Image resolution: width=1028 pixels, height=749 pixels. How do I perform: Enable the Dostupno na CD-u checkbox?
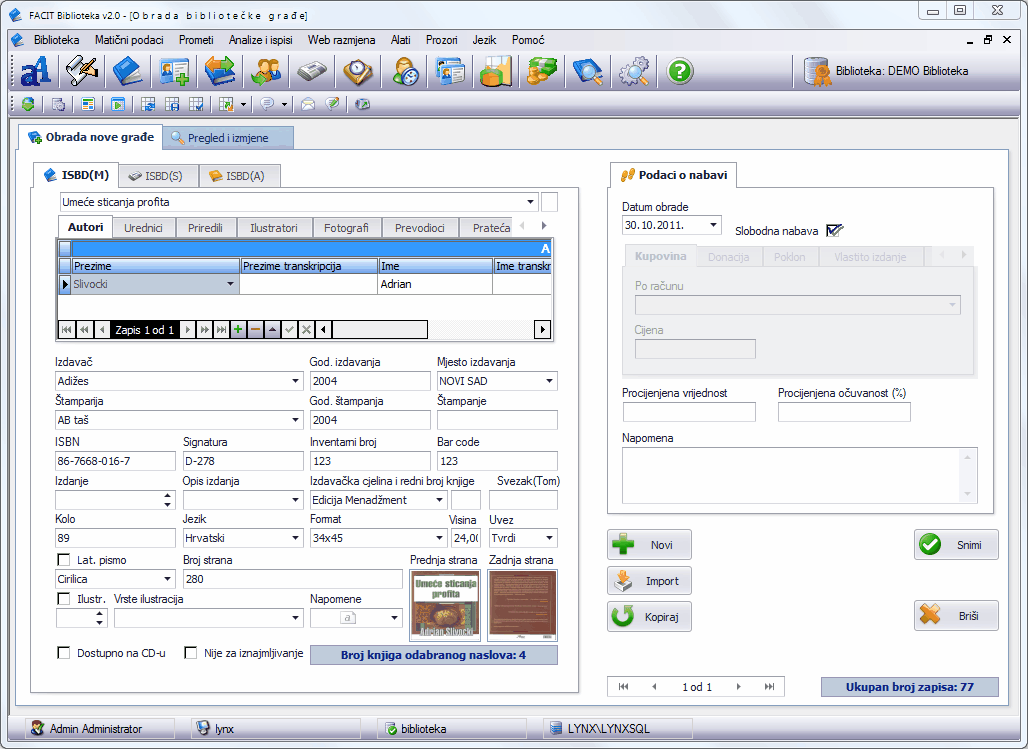tap(65, 653)
